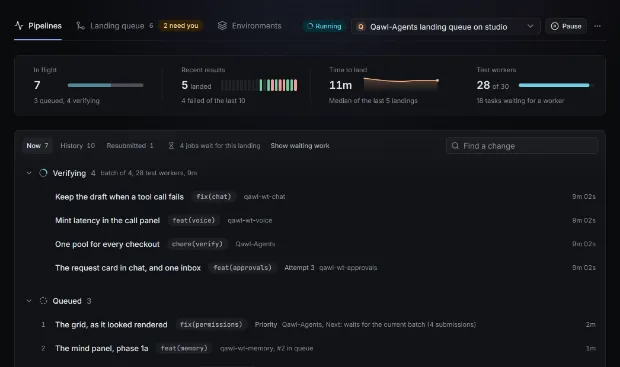Open the Pipelines tab
Viewport: 620px width, 367px height.
tap(38, 26)
